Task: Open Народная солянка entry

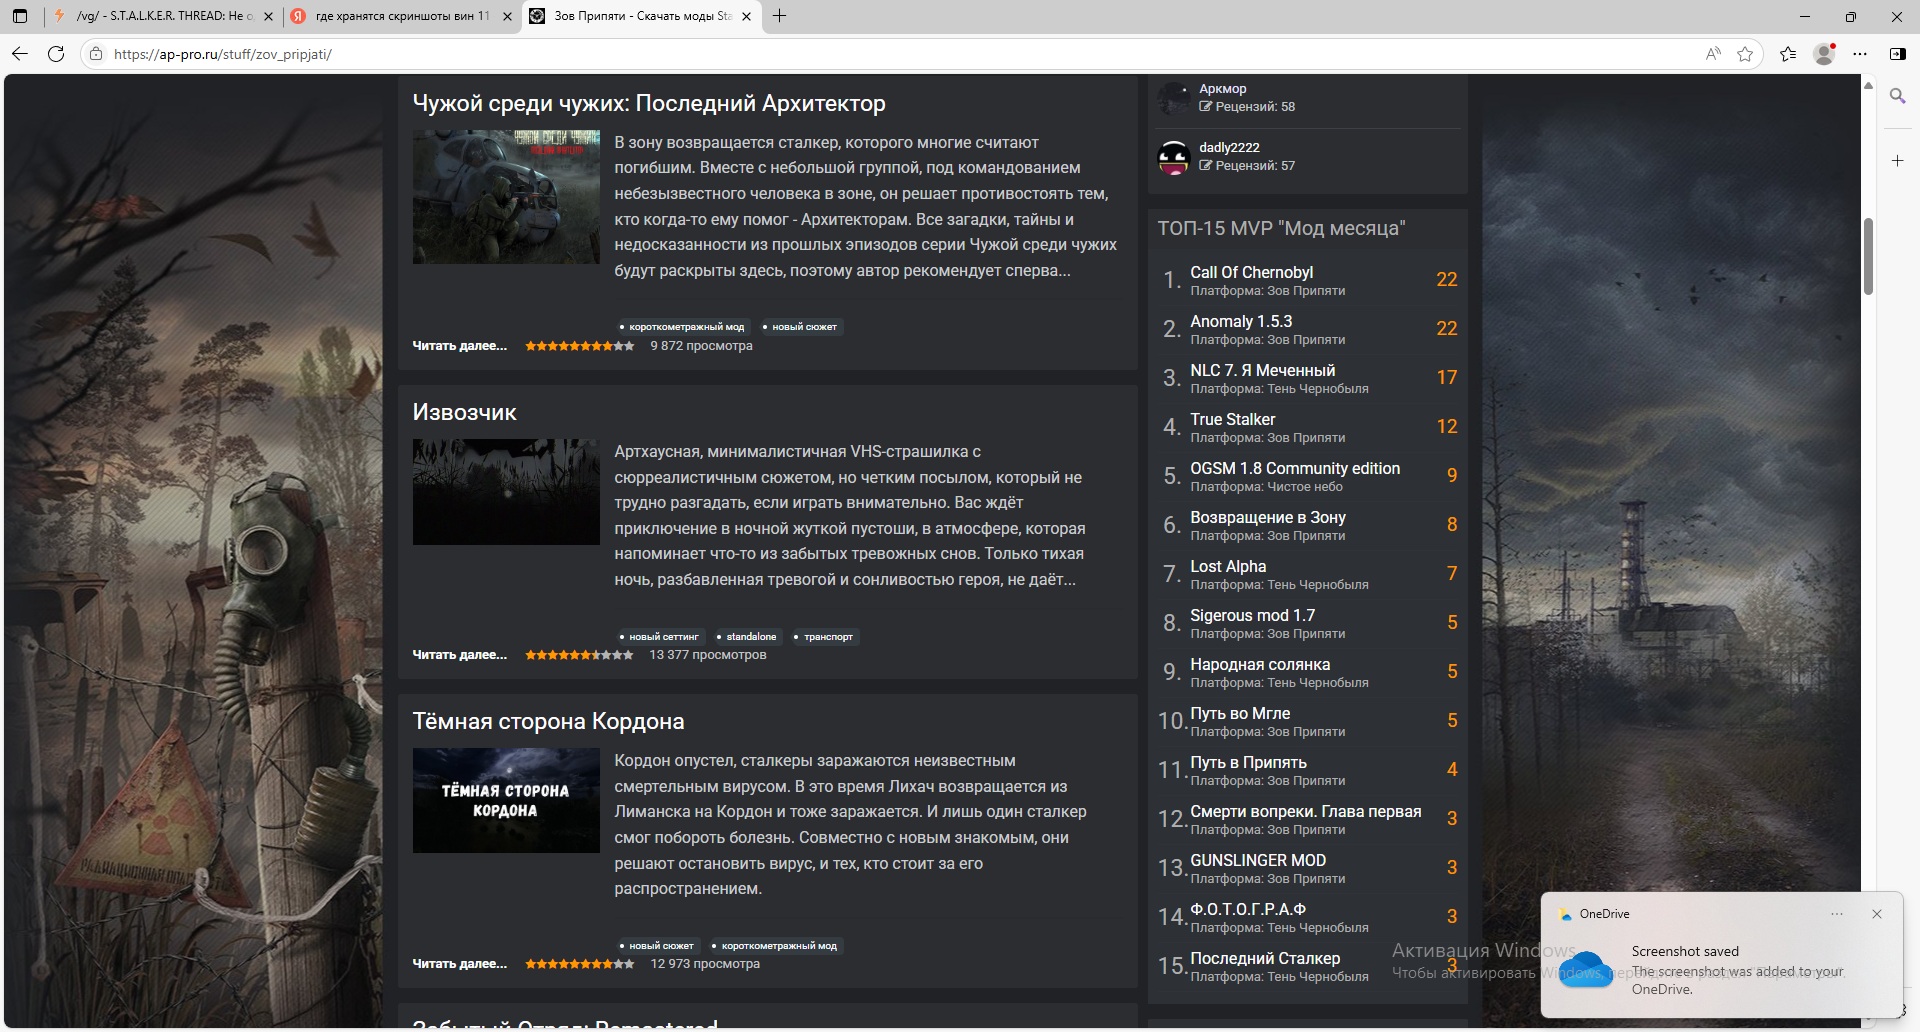Action: (x=1260, y=664)
